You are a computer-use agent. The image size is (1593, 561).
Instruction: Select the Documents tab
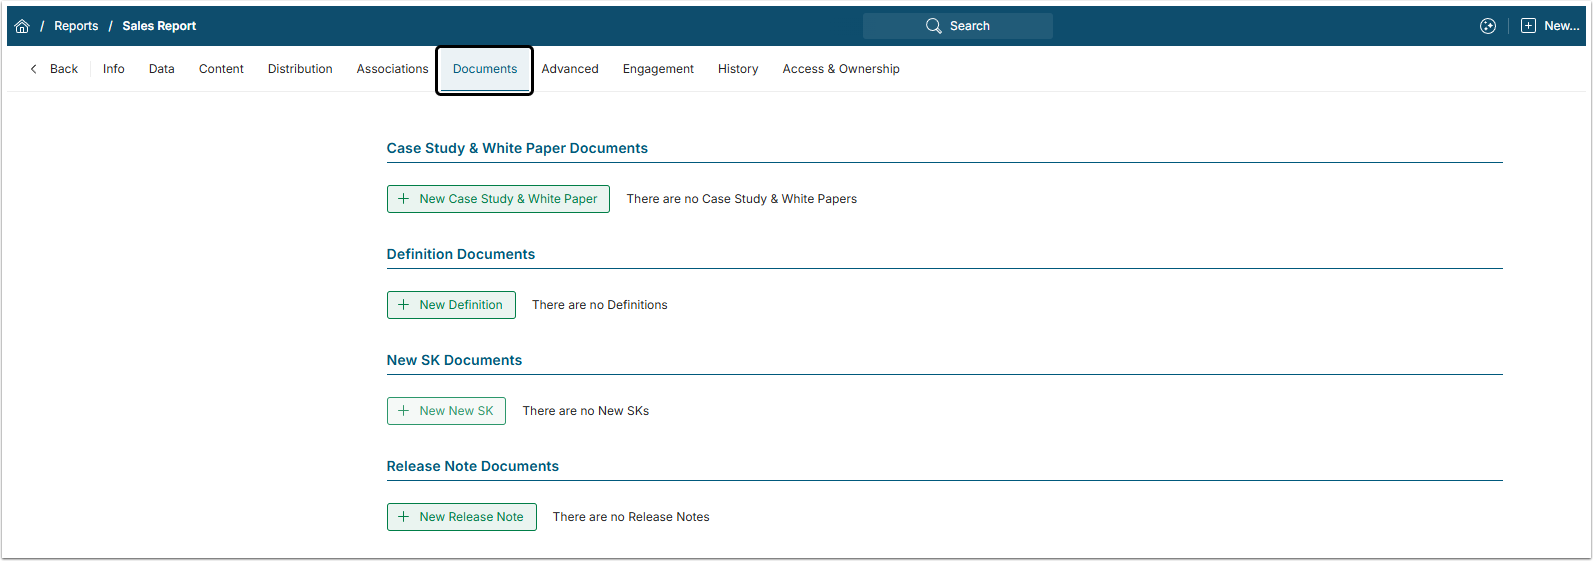485,69
